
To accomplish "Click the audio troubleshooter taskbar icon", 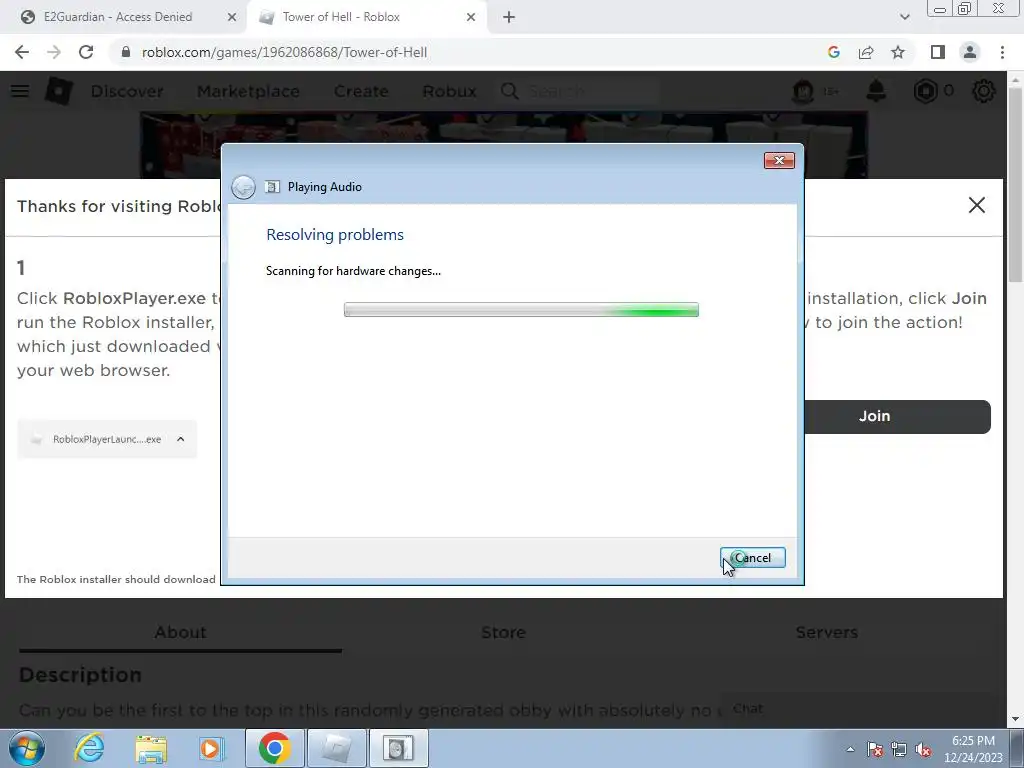I will click(398, 748).
